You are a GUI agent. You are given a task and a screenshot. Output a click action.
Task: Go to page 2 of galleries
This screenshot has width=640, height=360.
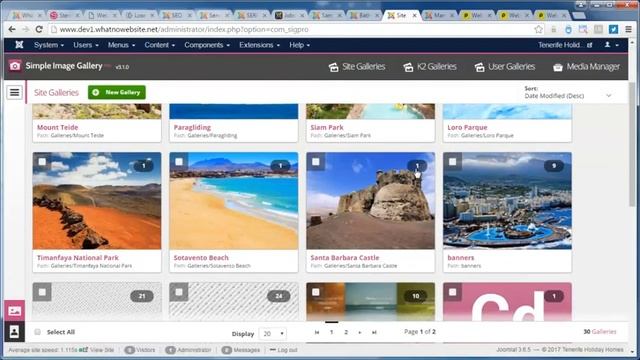pyautogui.click(x=346, y=332)
